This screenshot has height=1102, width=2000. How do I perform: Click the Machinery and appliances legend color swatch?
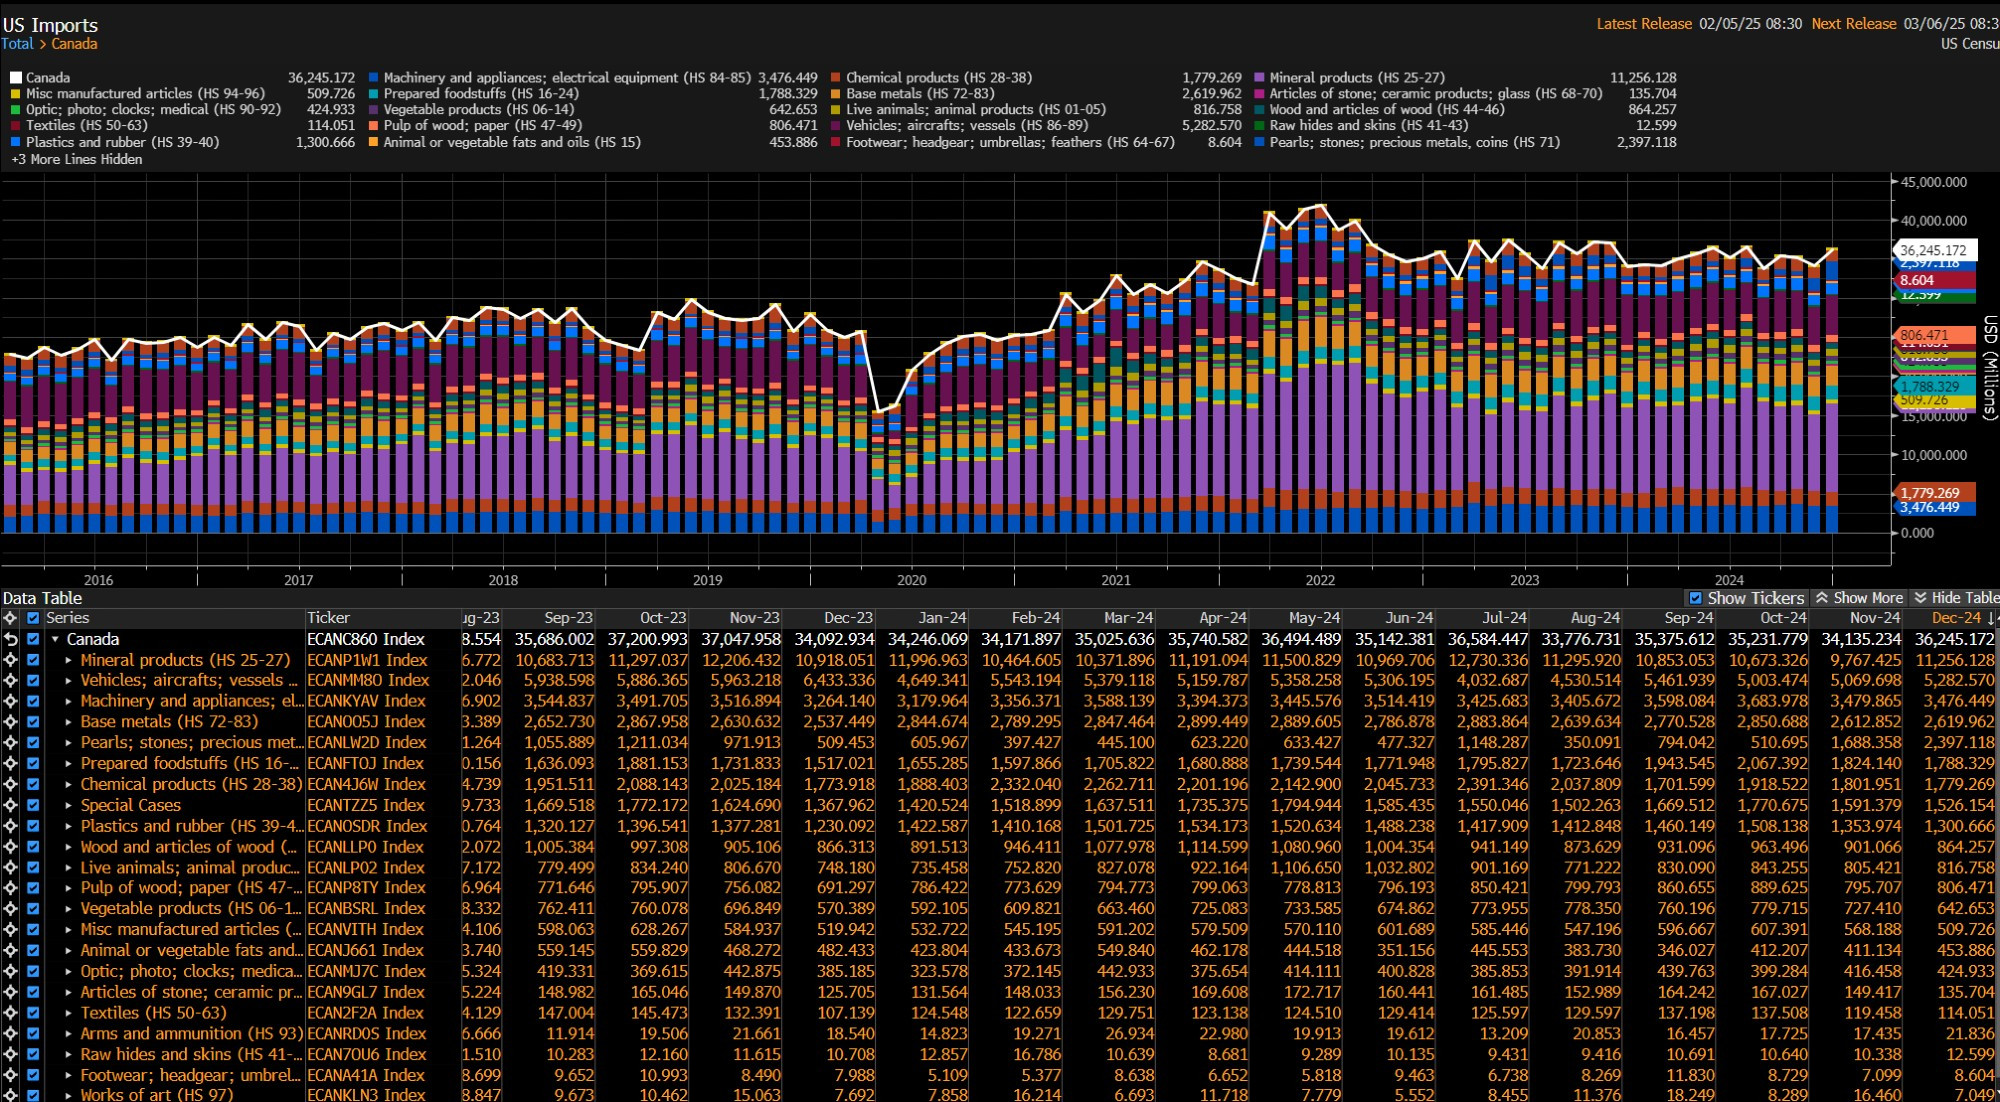(x=374, y=78)
